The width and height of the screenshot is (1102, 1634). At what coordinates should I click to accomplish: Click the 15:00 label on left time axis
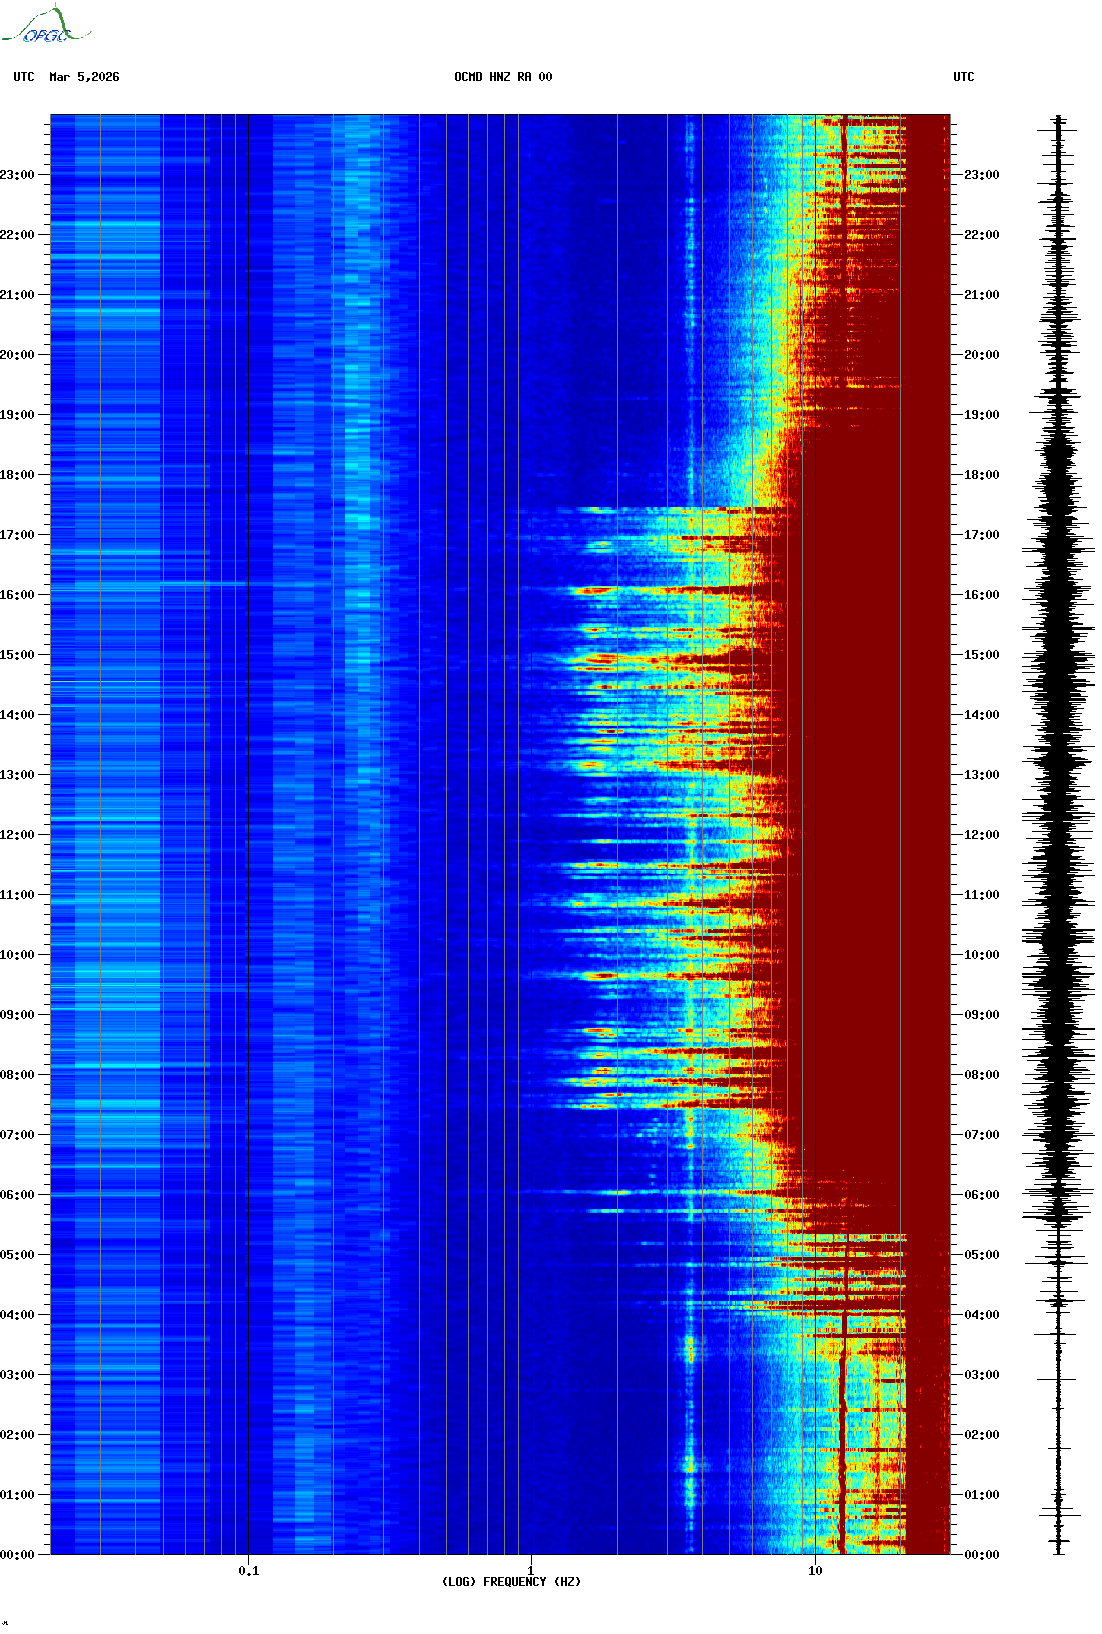17,655
